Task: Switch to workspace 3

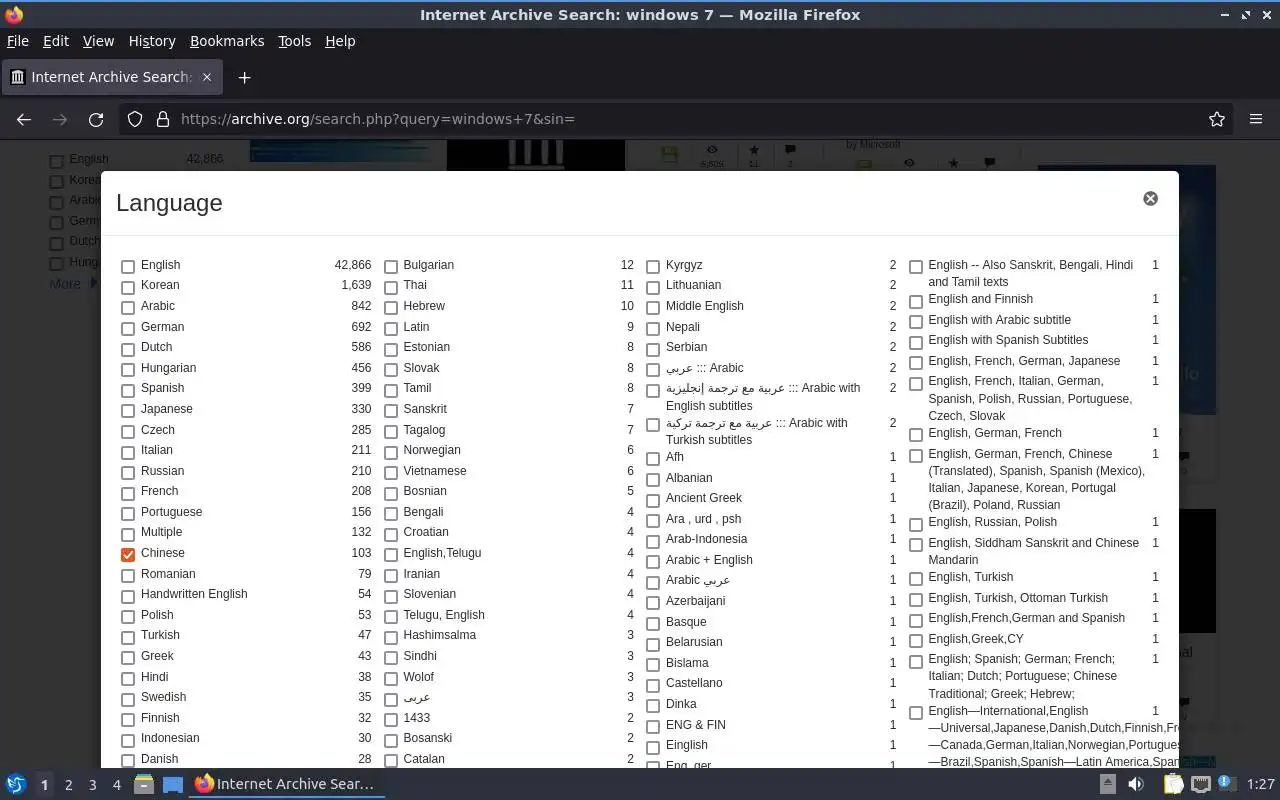Action: pyautogui.click(x=92, y=785)
